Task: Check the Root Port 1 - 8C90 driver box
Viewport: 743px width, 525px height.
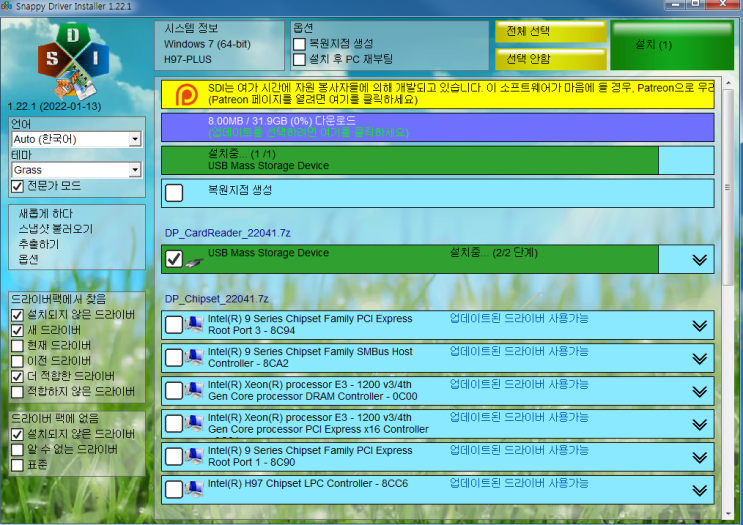Action: click(x=174, y=457)
